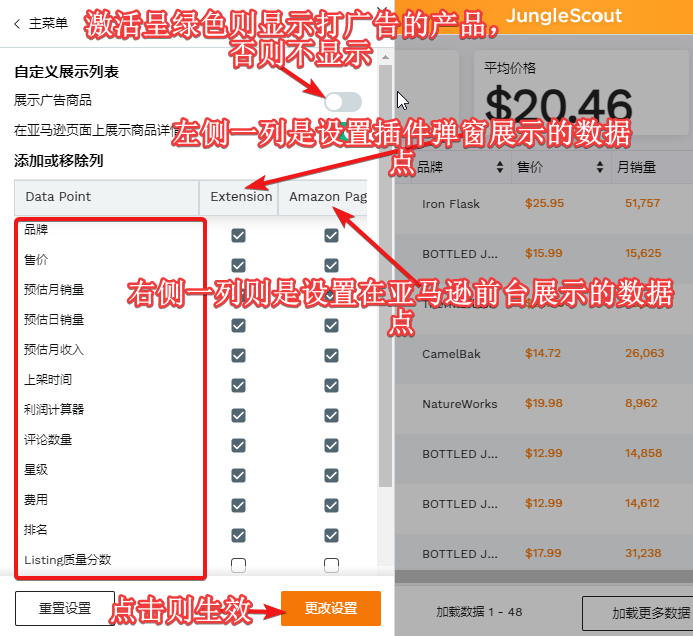
Task: Uncheck the Extension checkbox for 品牌
Action: pos(238,235)
